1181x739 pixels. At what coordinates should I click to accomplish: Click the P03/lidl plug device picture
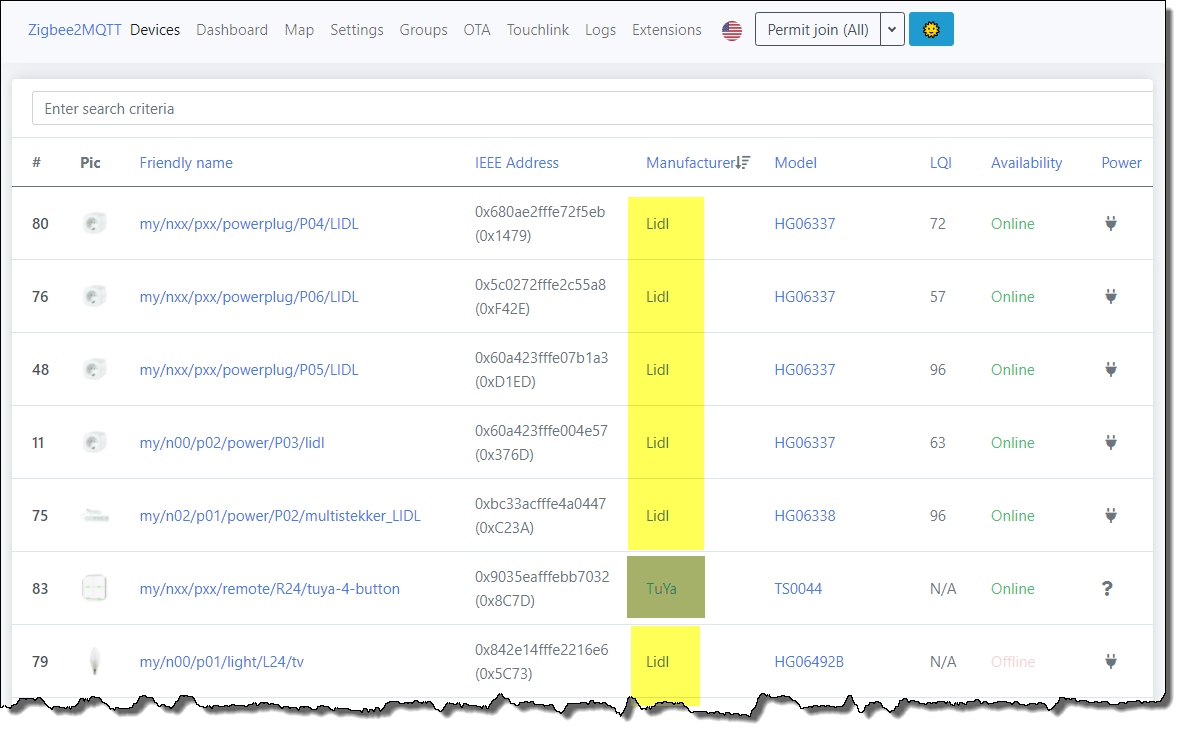(x=94, y=442)
